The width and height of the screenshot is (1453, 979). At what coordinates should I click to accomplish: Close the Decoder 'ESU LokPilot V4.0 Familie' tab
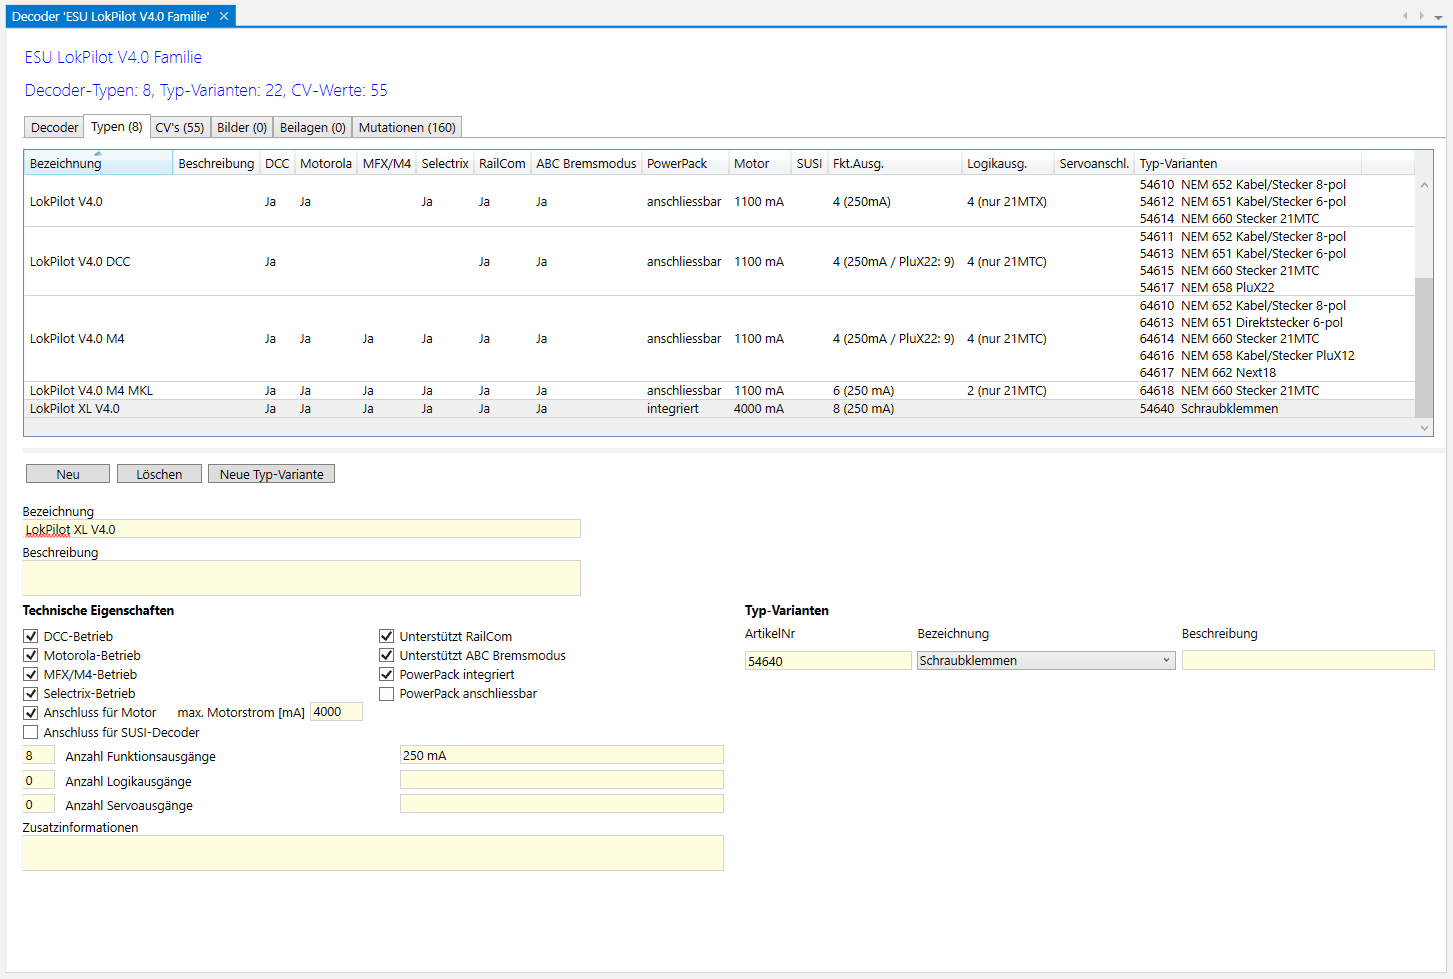click(x=224, y=16)
